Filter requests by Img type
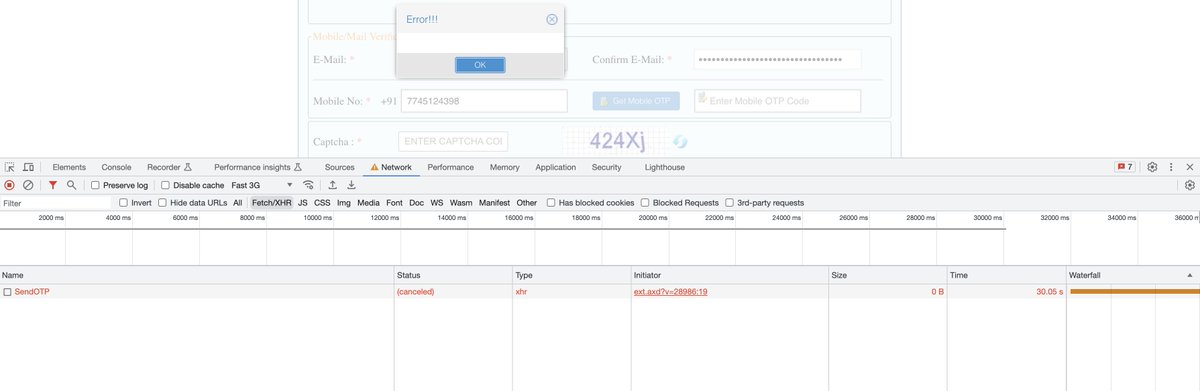Viewport: 1200px width, 391px height. (343, 203)
